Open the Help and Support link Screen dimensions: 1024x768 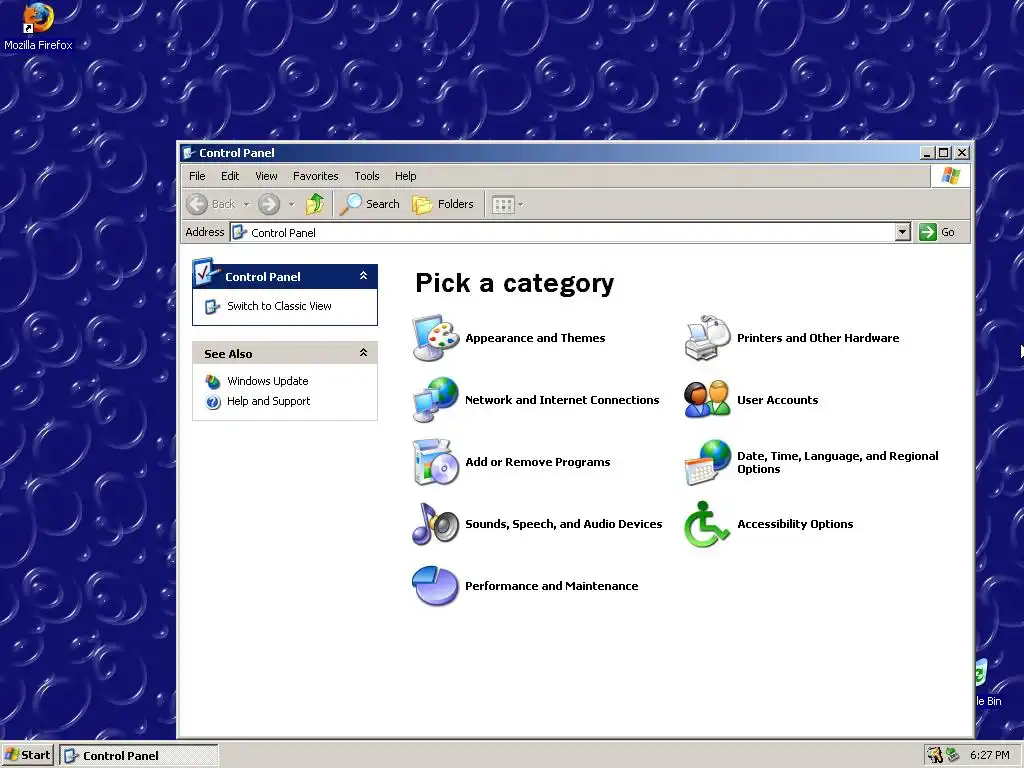pyautogui.click(x=268, y=402)
